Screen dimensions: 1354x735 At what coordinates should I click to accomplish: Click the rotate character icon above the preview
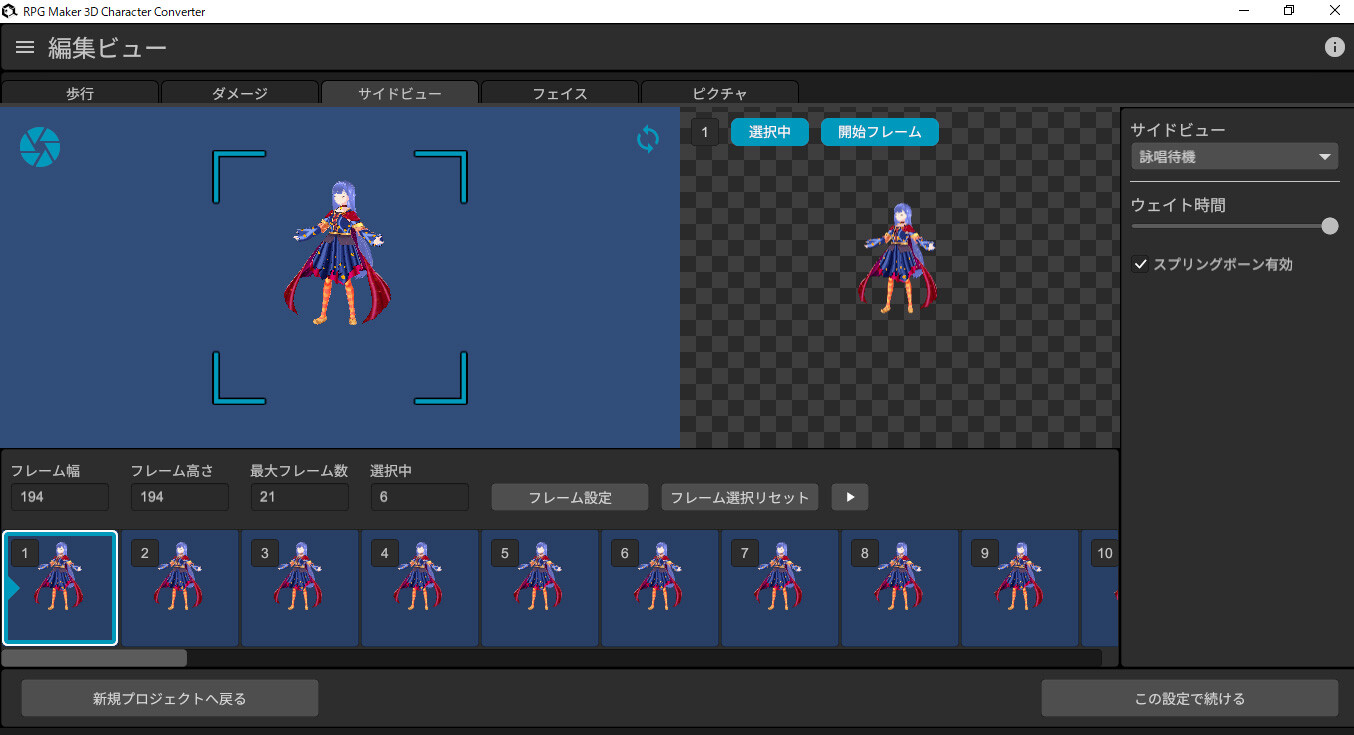(x=647, y=140)
